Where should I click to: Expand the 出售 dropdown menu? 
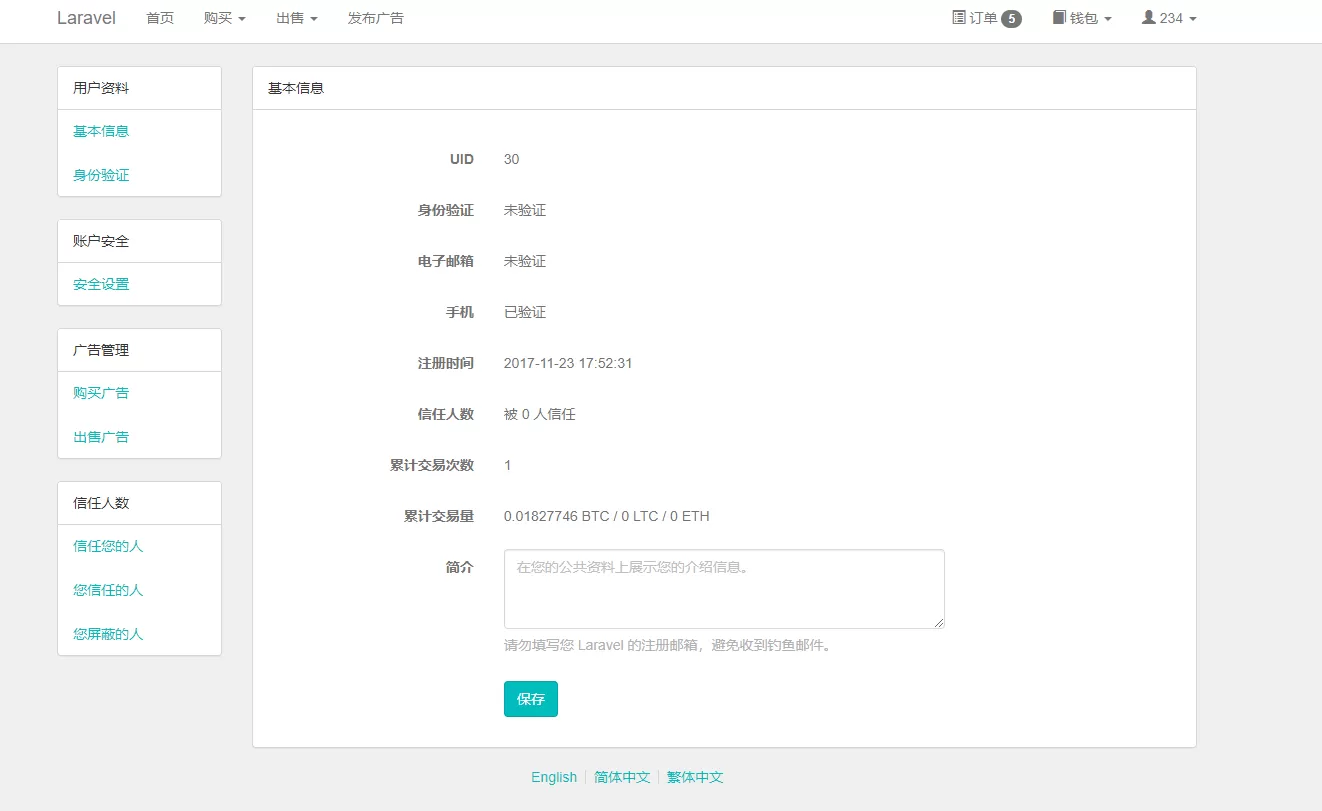pos(296,17)
